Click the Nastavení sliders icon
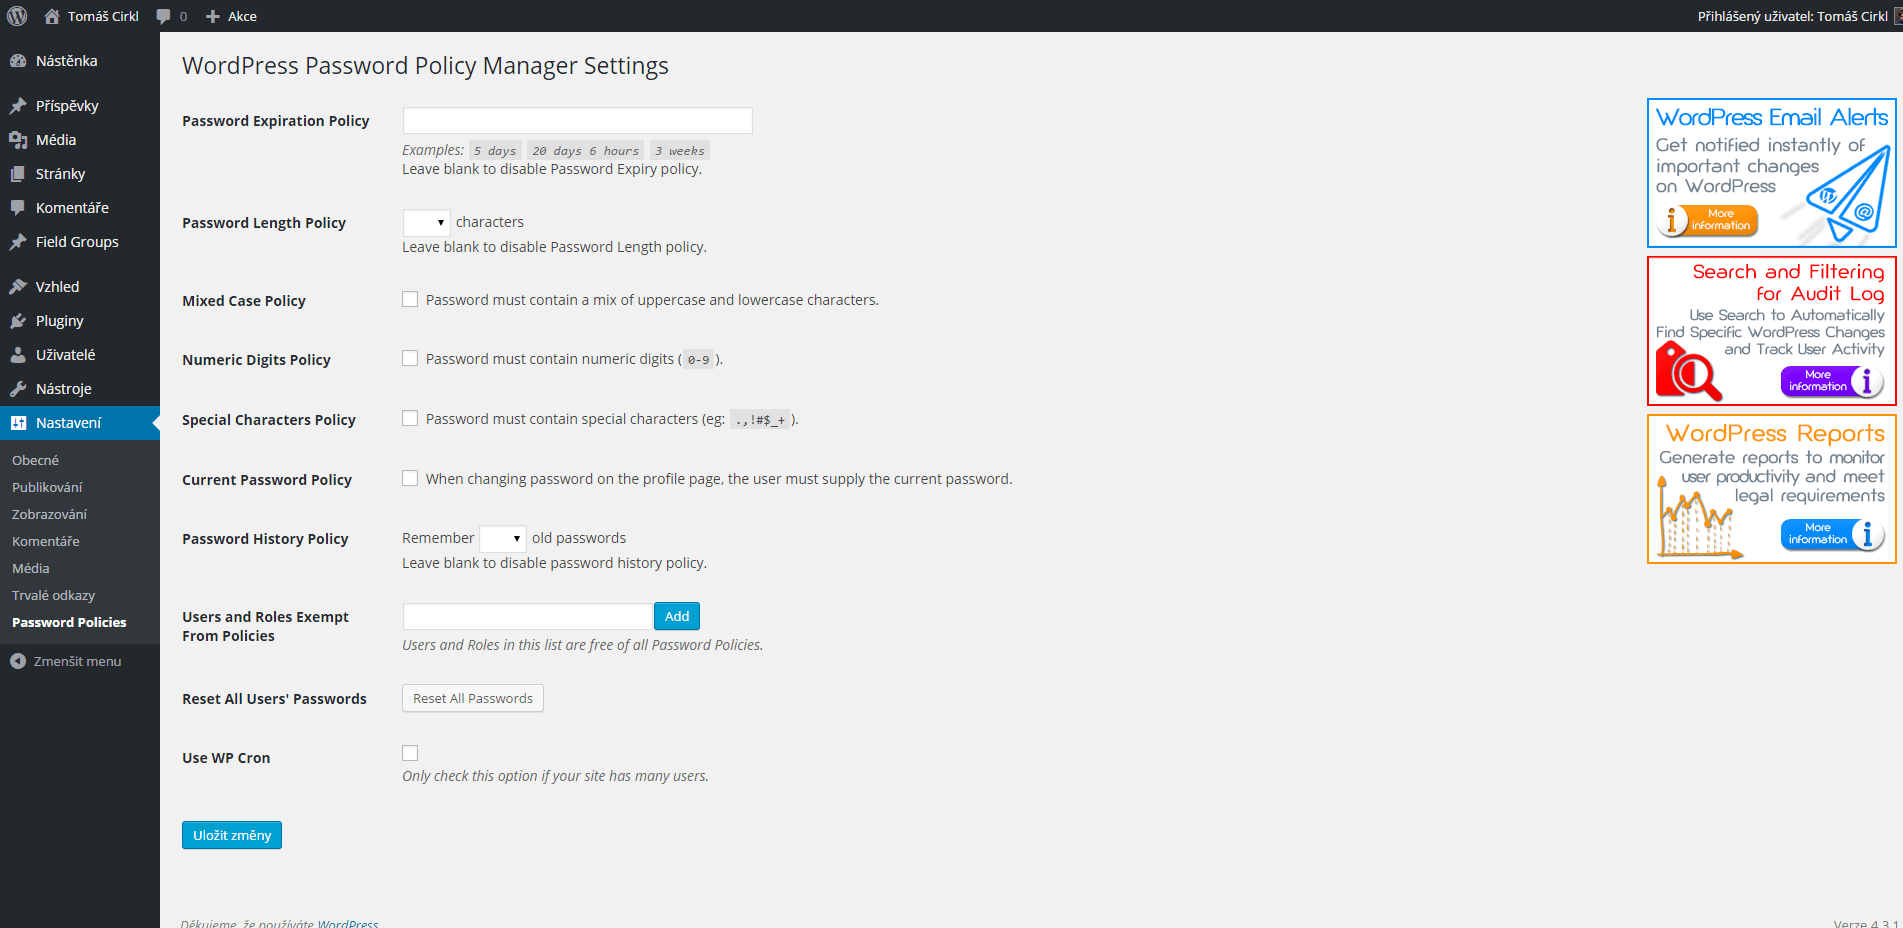 [18, 423]
